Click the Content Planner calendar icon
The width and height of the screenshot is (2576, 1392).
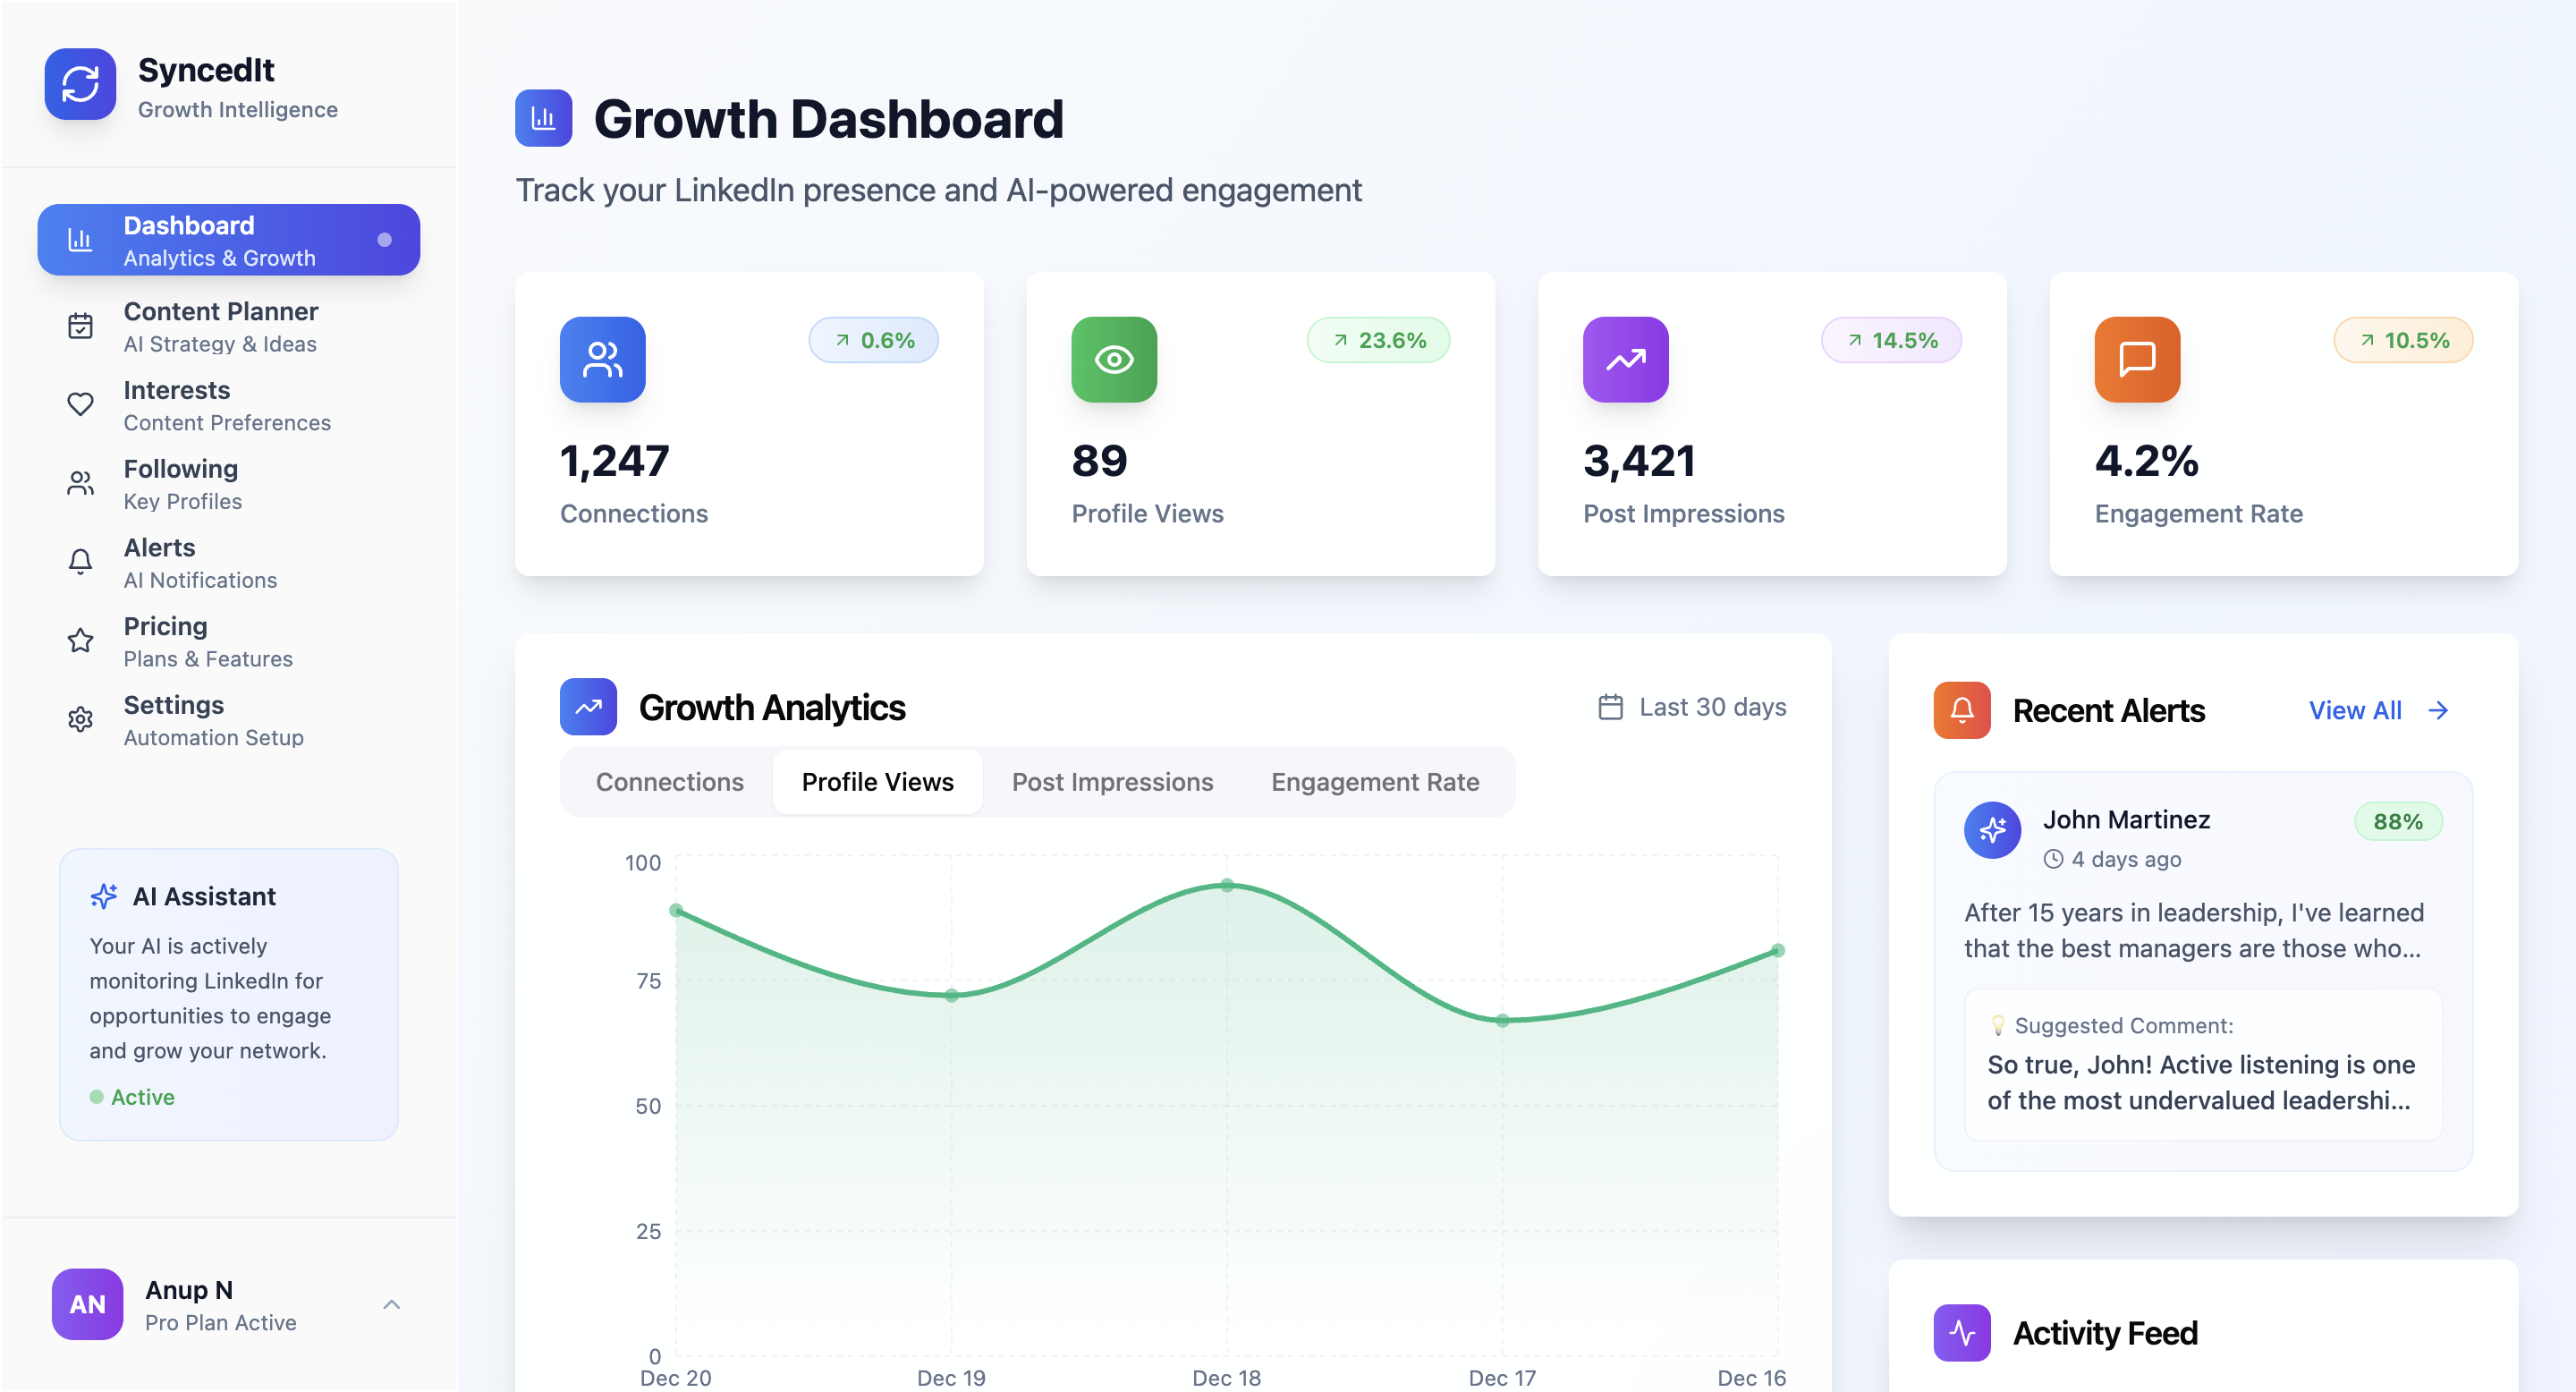(x=80, y=326)
